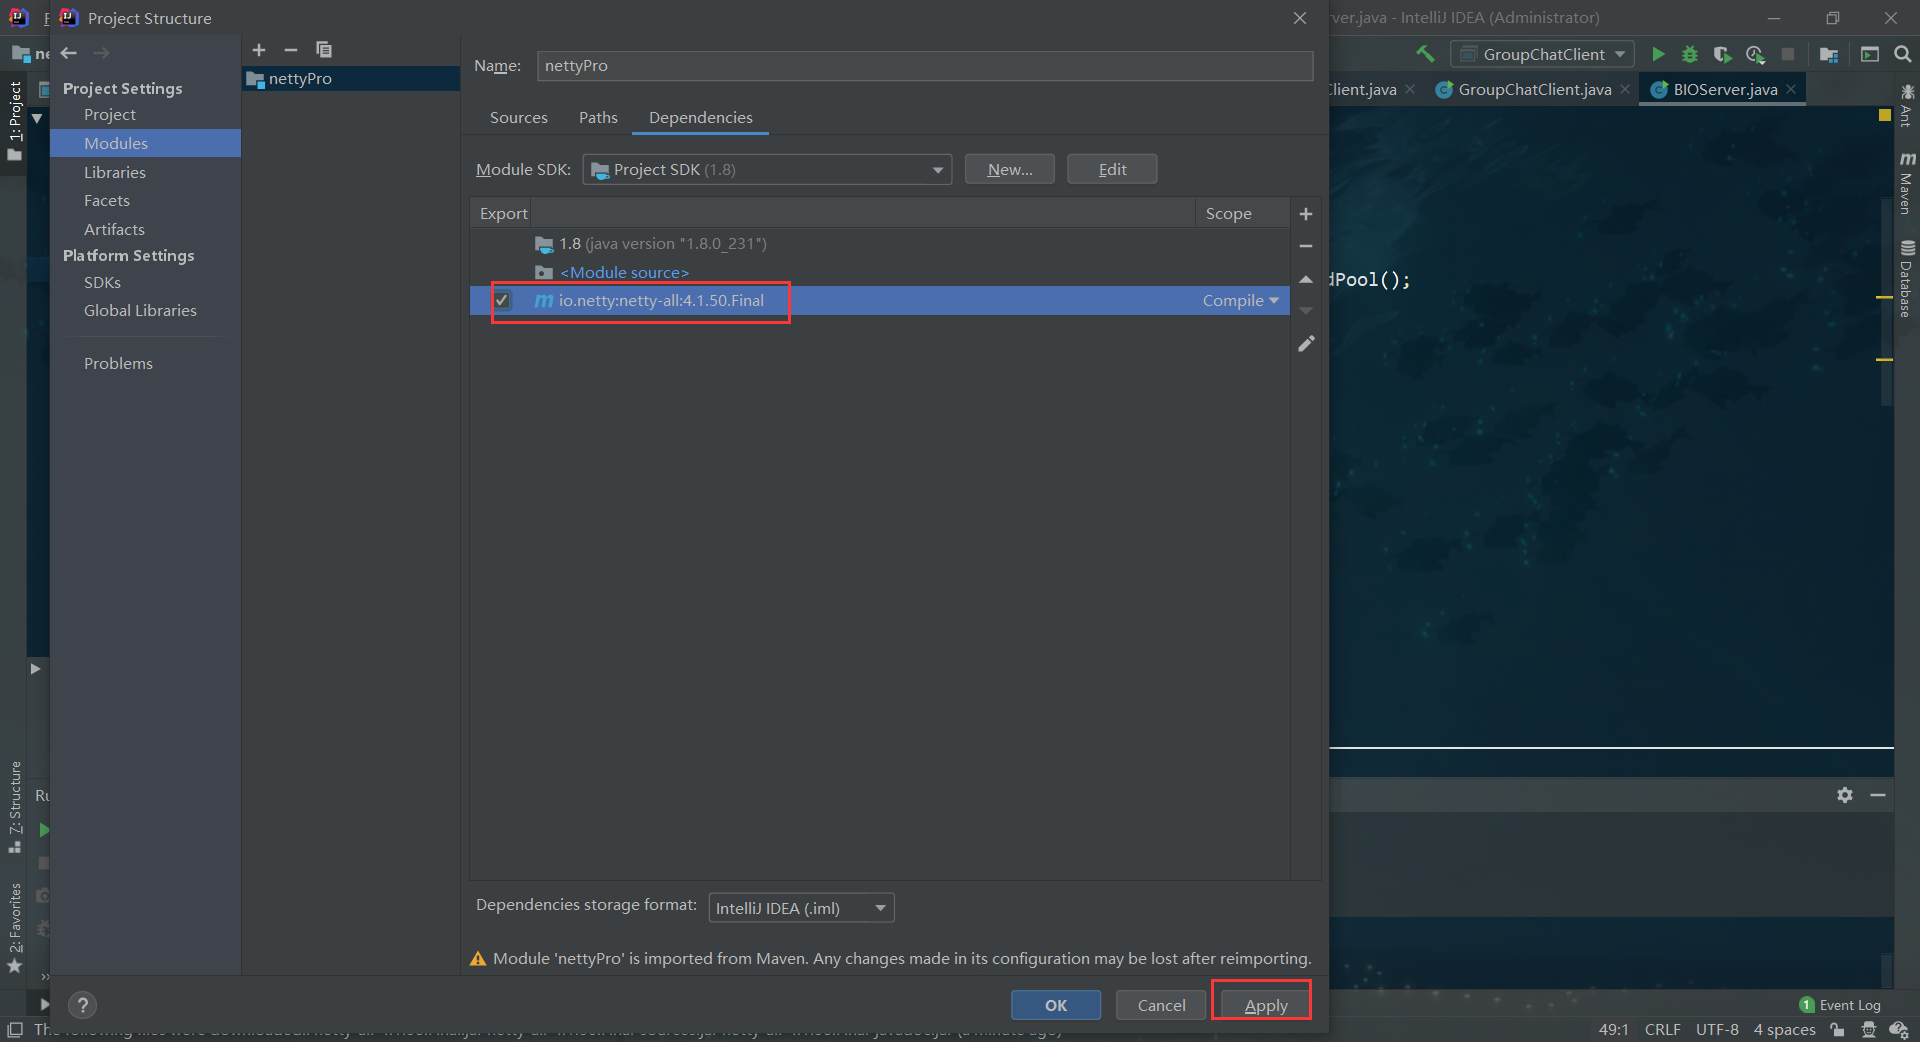Close the GroupChatClient.java editor tab
This screenshot has height=1042, width=1920.
point(1625,89)
